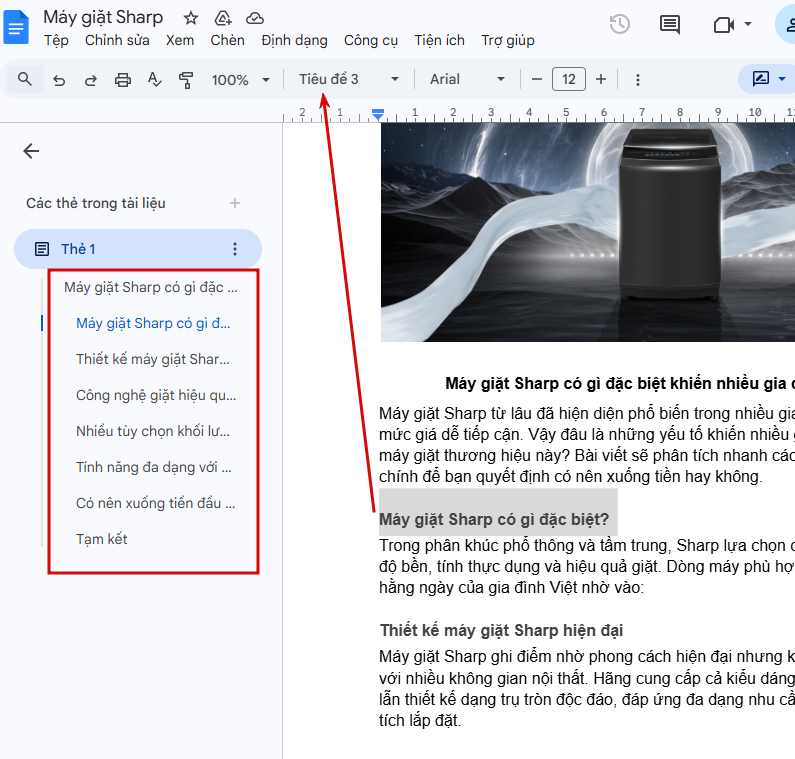Increase font size with plus button
Screen dimensions: 795x759
pyautogui.click(x=601, y=79)
